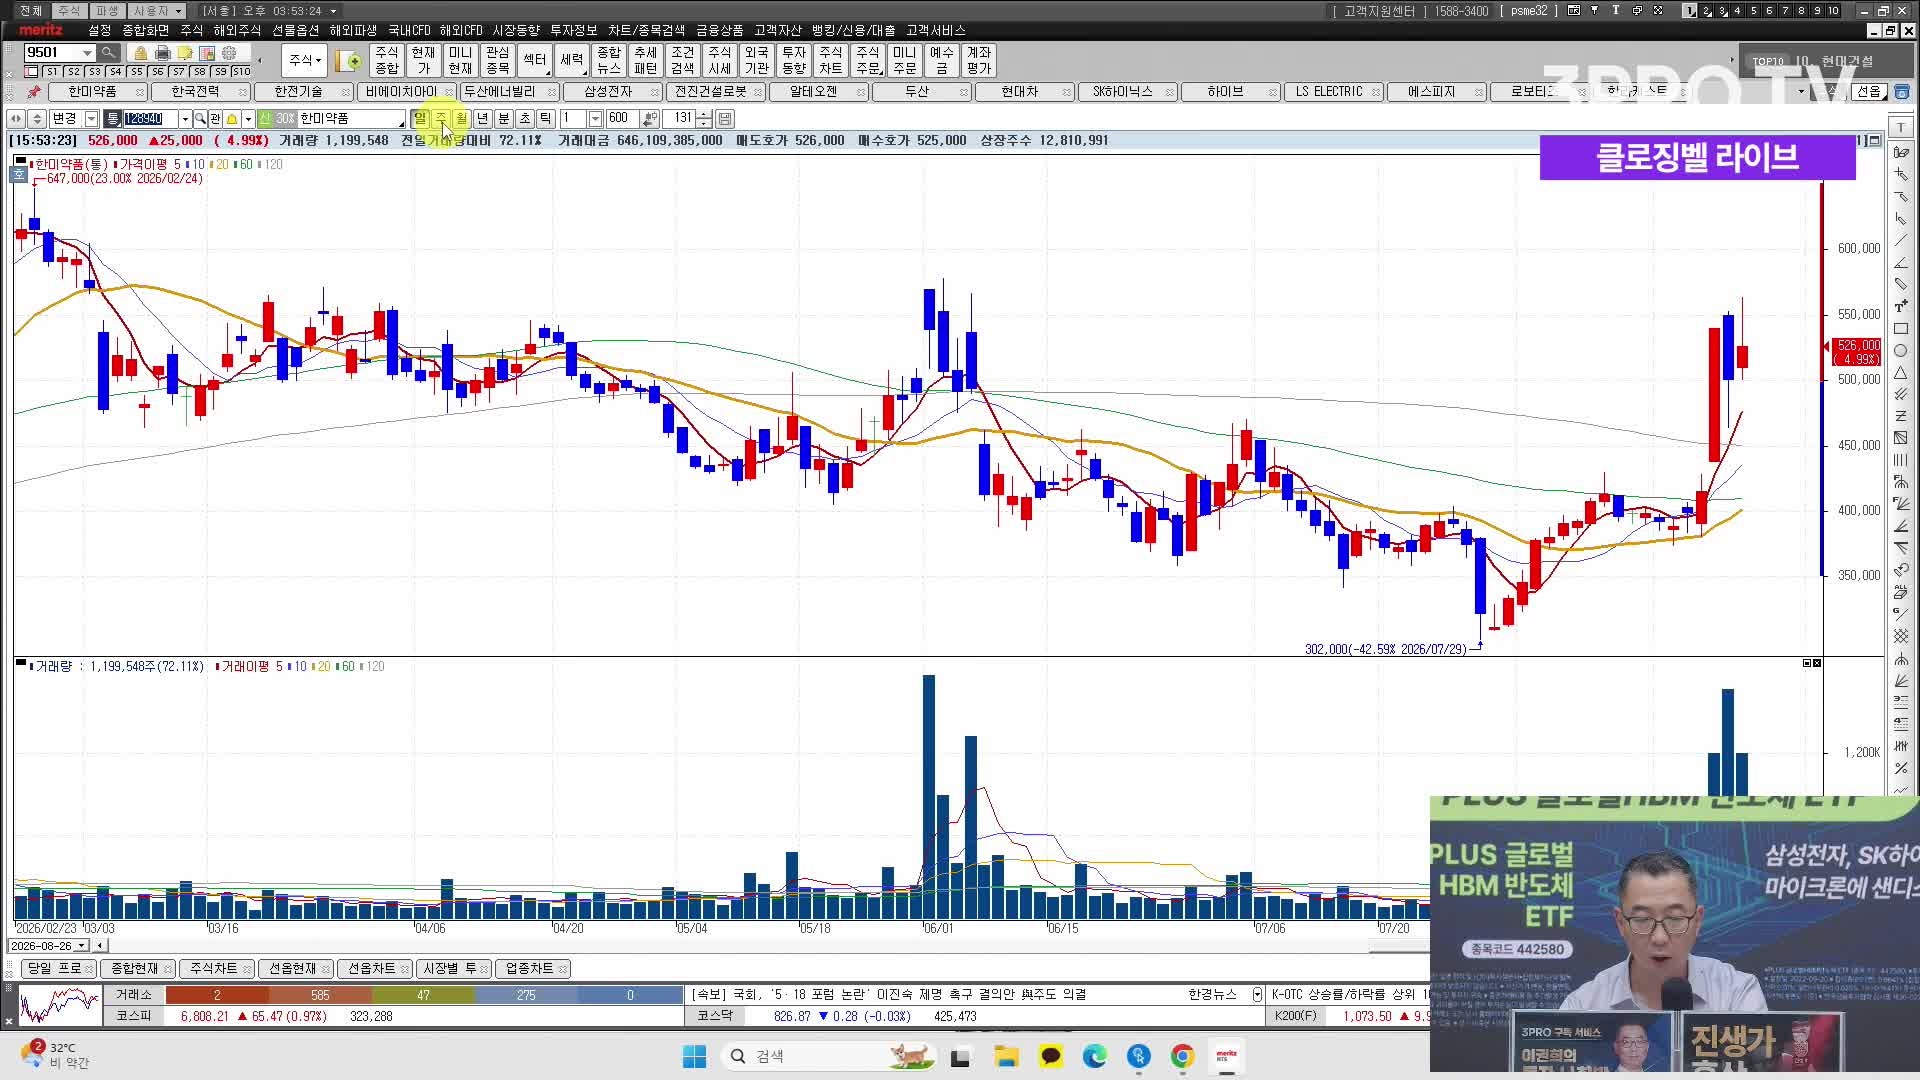Viewport: 1920px width, 1080px height.
Task: Select the triangle drawing tool in sidebar
Action: pyautogui.click(x=1901, y=373)
